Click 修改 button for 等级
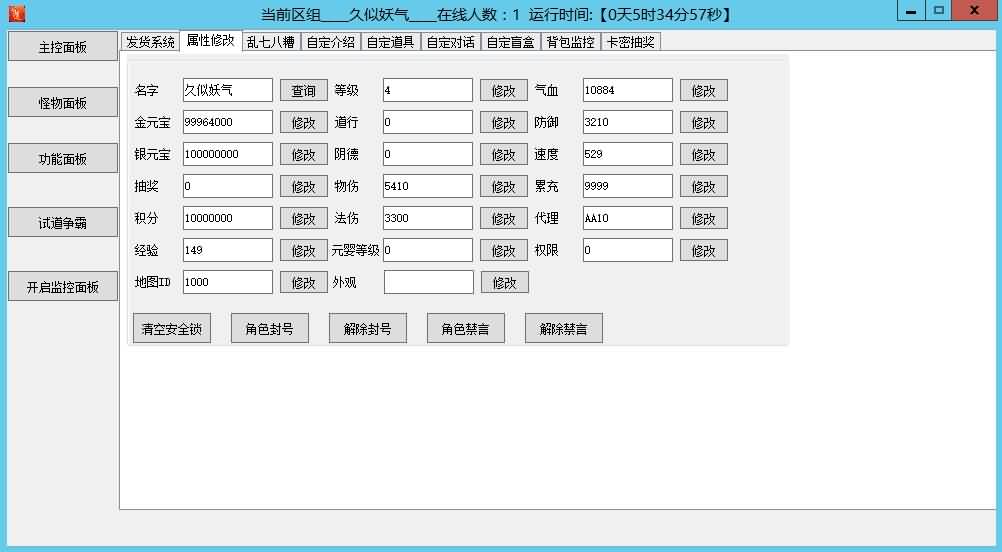The height and width of the screenshot is (552, 1002). coord(504,90)
